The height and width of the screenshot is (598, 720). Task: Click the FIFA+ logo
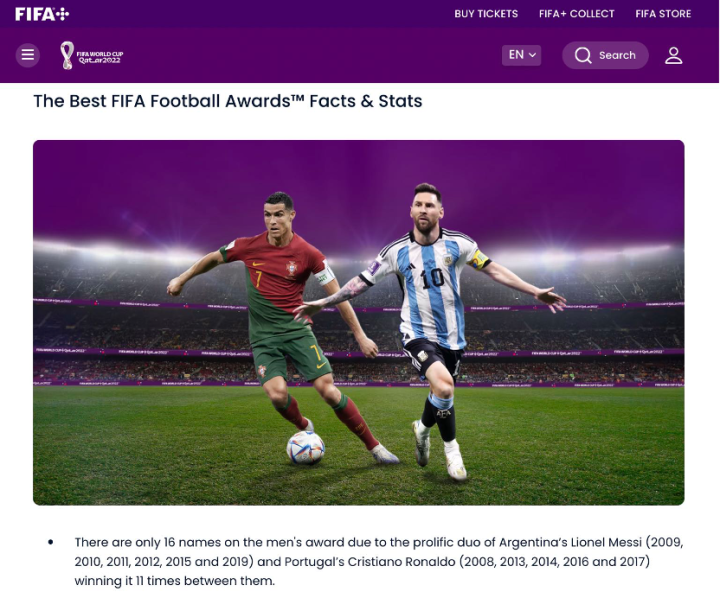pyautogui.click(x=42, y=14)
